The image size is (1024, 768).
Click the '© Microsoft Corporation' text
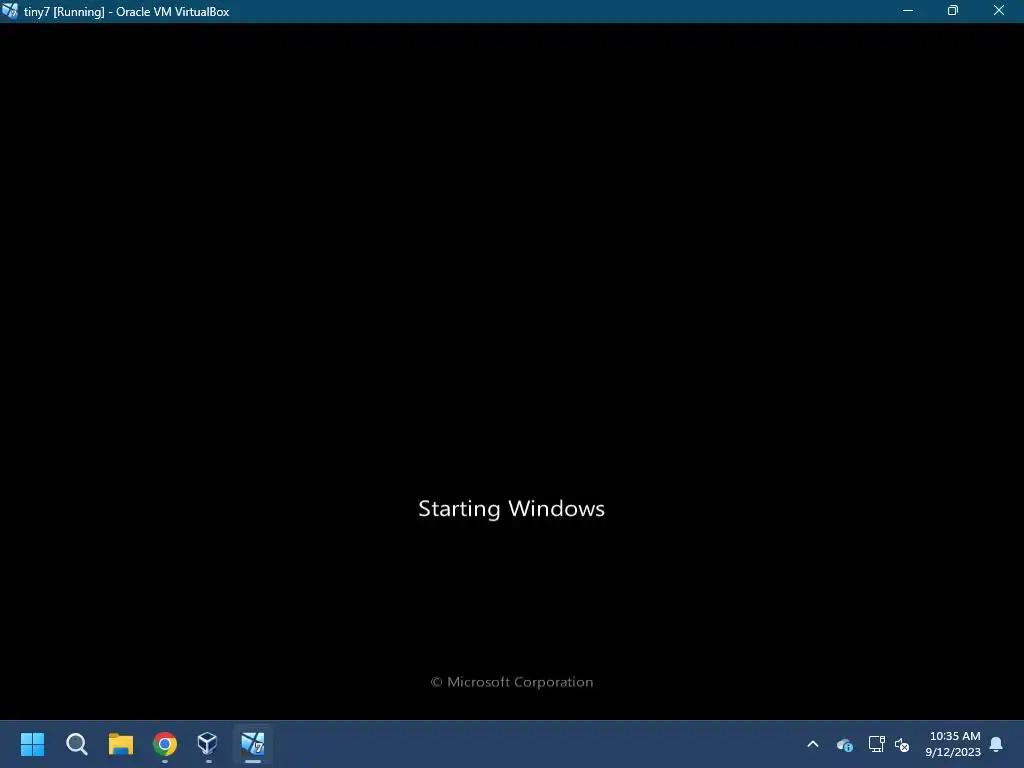(x=512, y=682)
